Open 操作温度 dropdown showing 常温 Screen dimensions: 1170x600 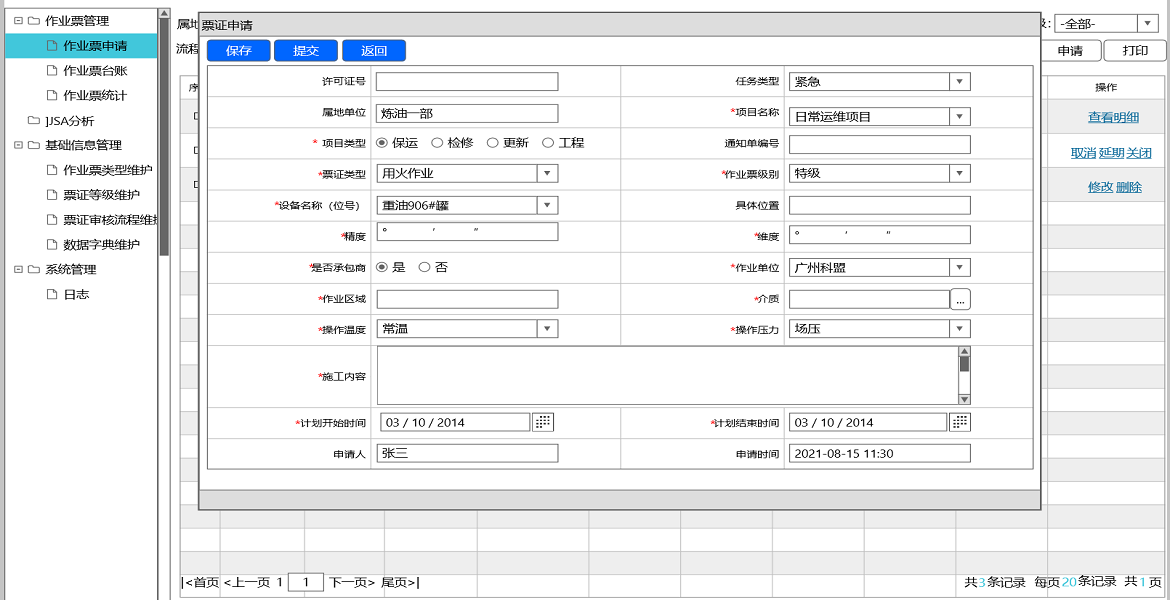(467, 328)
